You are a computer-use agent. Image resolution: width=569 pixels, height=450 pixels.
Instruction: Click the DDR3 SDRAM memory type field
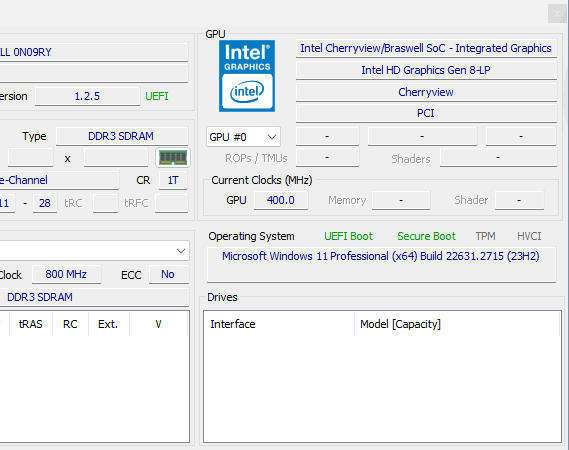[122, 136]
